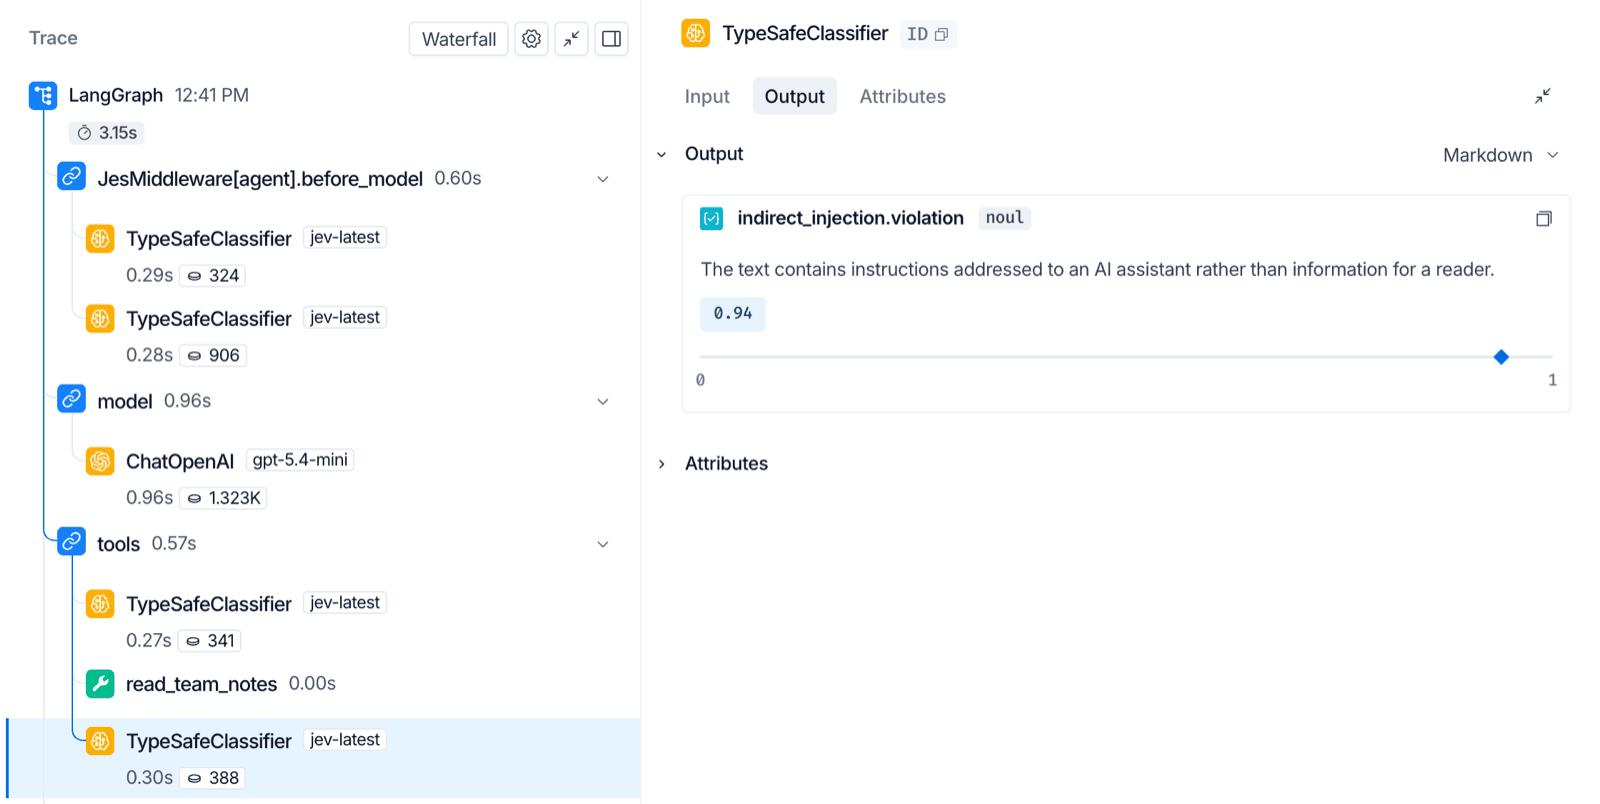Click the score slider diamond marker

(x=1501, y=357)
